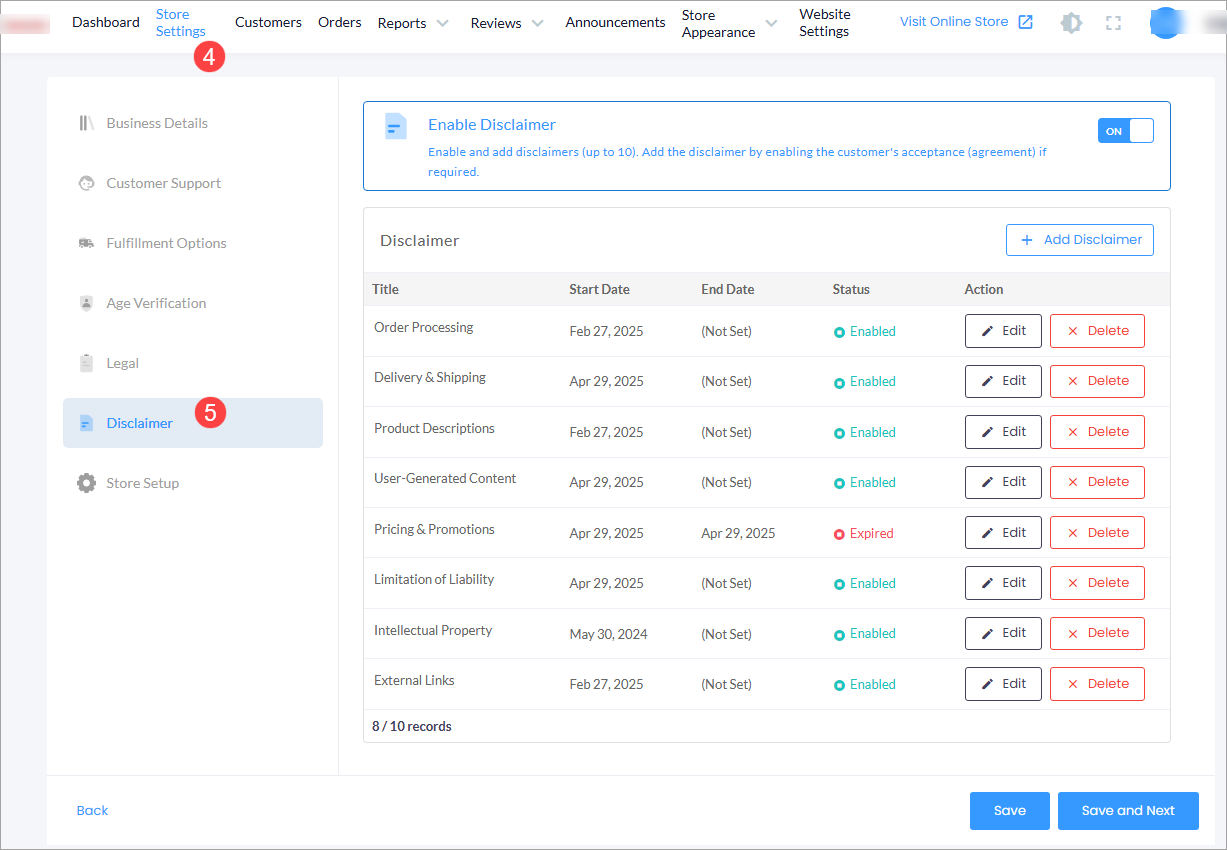This screenshot has width=1227, height=850.
Task: Edit the Product Descriptions disclaimer
Action: (1003, 432)
